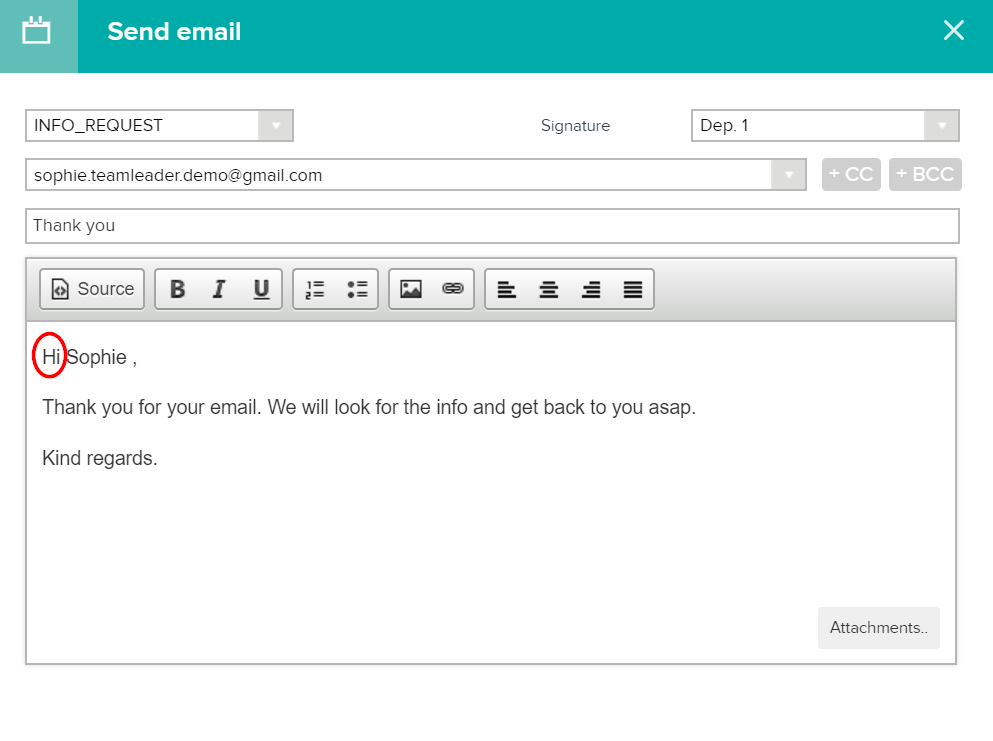The width and height of the screenshot is (993, 741).
Task: Open the recipient email address dropdown
Action: point(788,175)
